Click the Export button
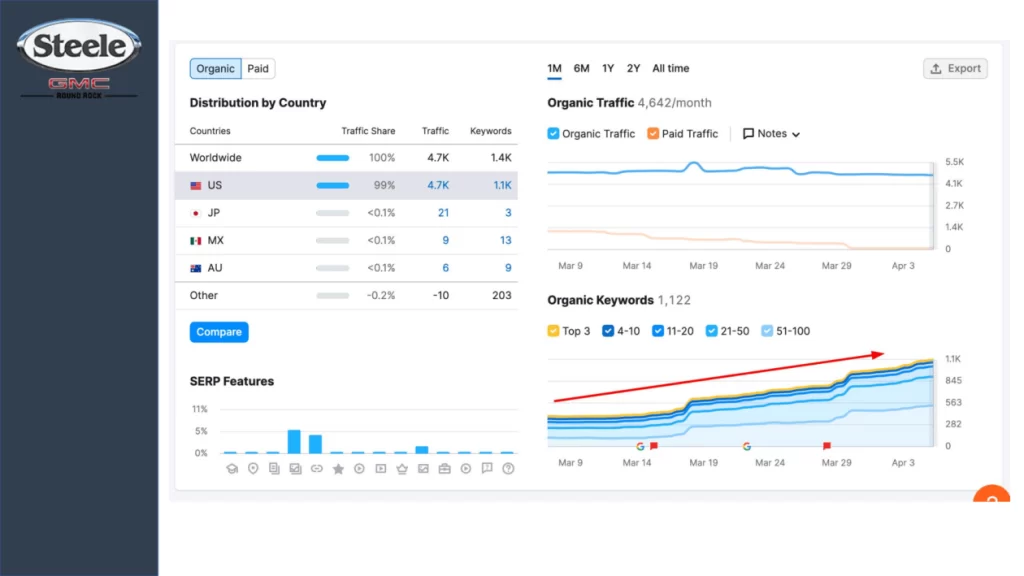This screenshot has height=576, width=1024. pos(955,69)
